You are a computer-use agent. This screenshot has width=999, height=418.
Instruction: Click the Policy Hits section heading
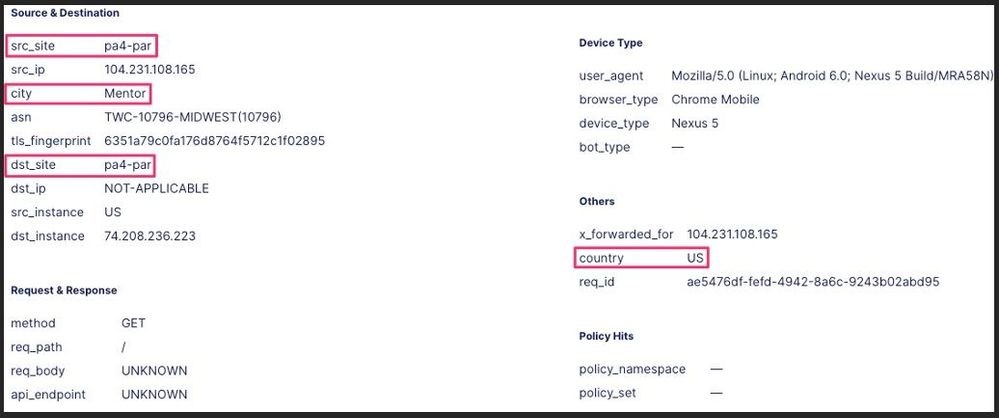606,336
